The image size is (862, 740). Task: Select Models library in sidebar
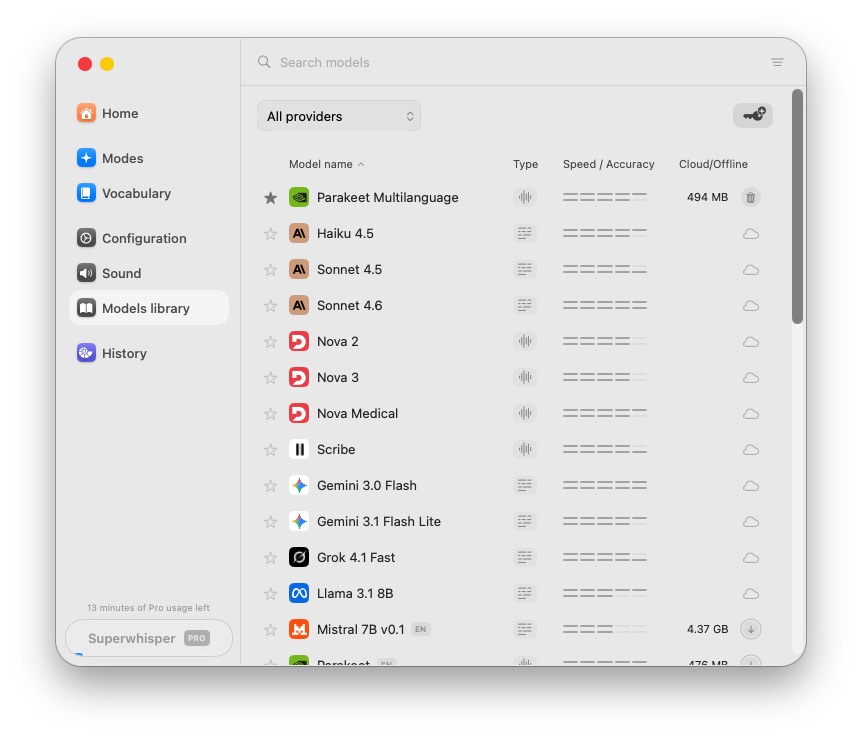149,308
